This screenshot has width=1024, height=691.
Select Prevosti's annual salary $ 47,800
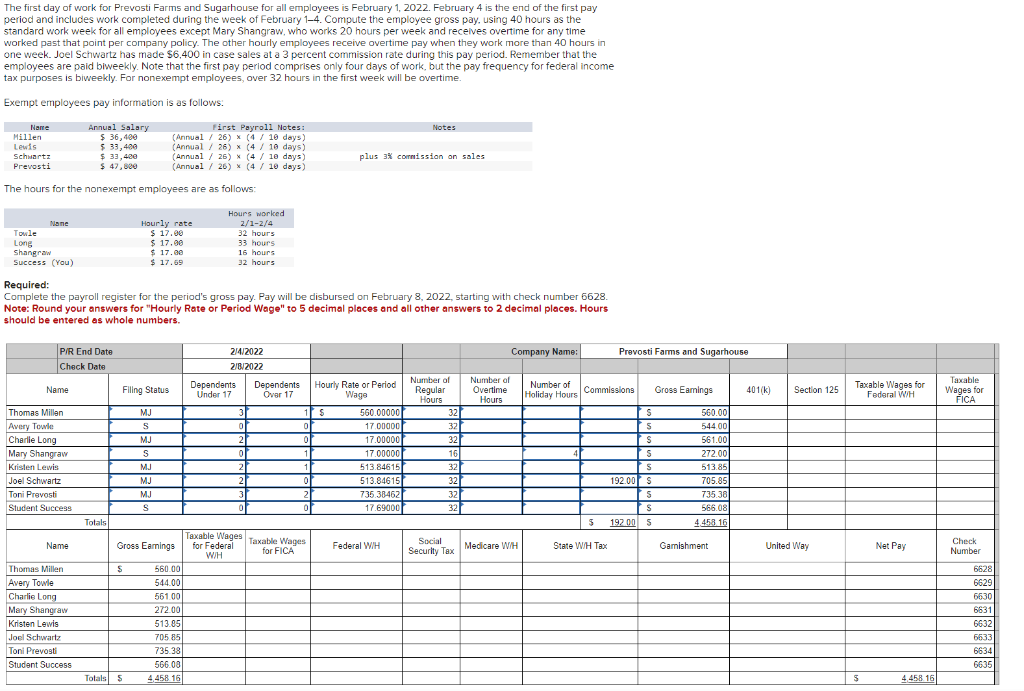pyautogui.click(x=118, y=167)
